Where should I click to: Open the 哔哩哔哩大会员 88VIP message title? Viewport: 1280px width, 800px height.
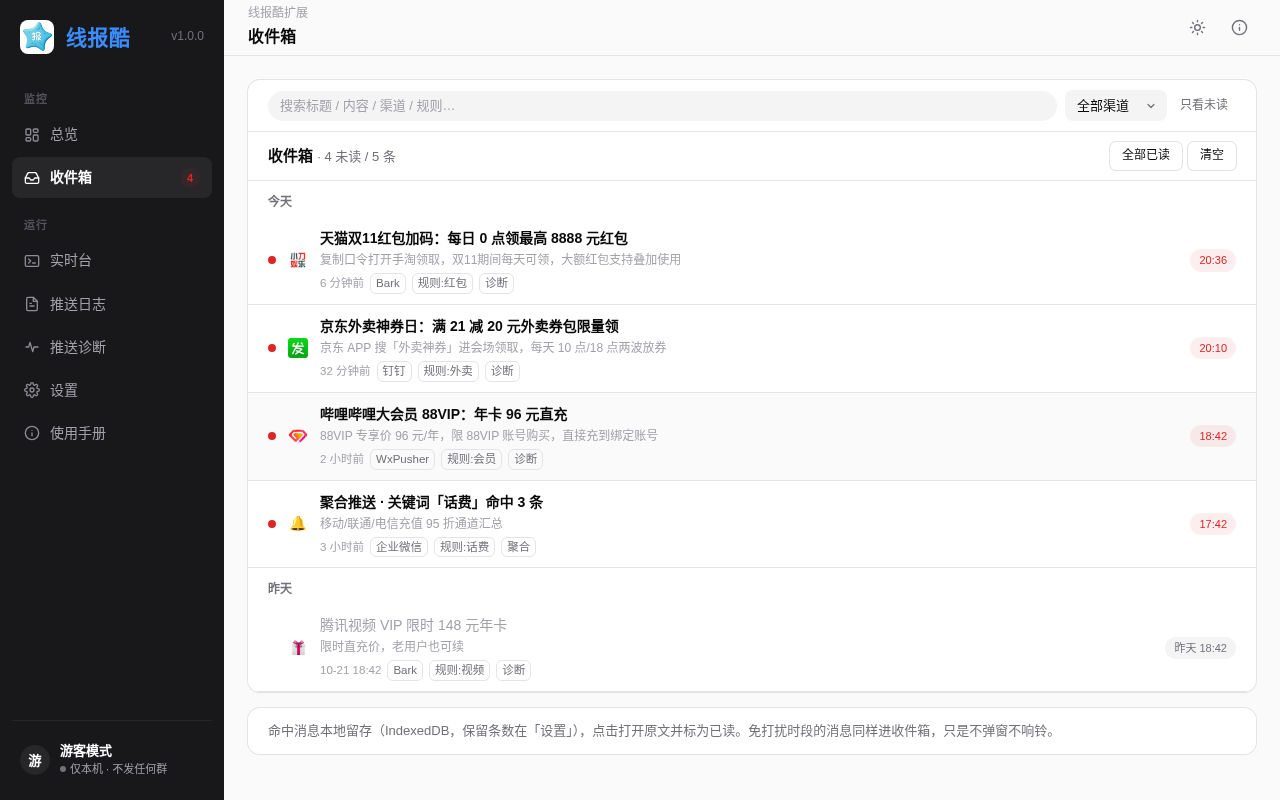443,414
